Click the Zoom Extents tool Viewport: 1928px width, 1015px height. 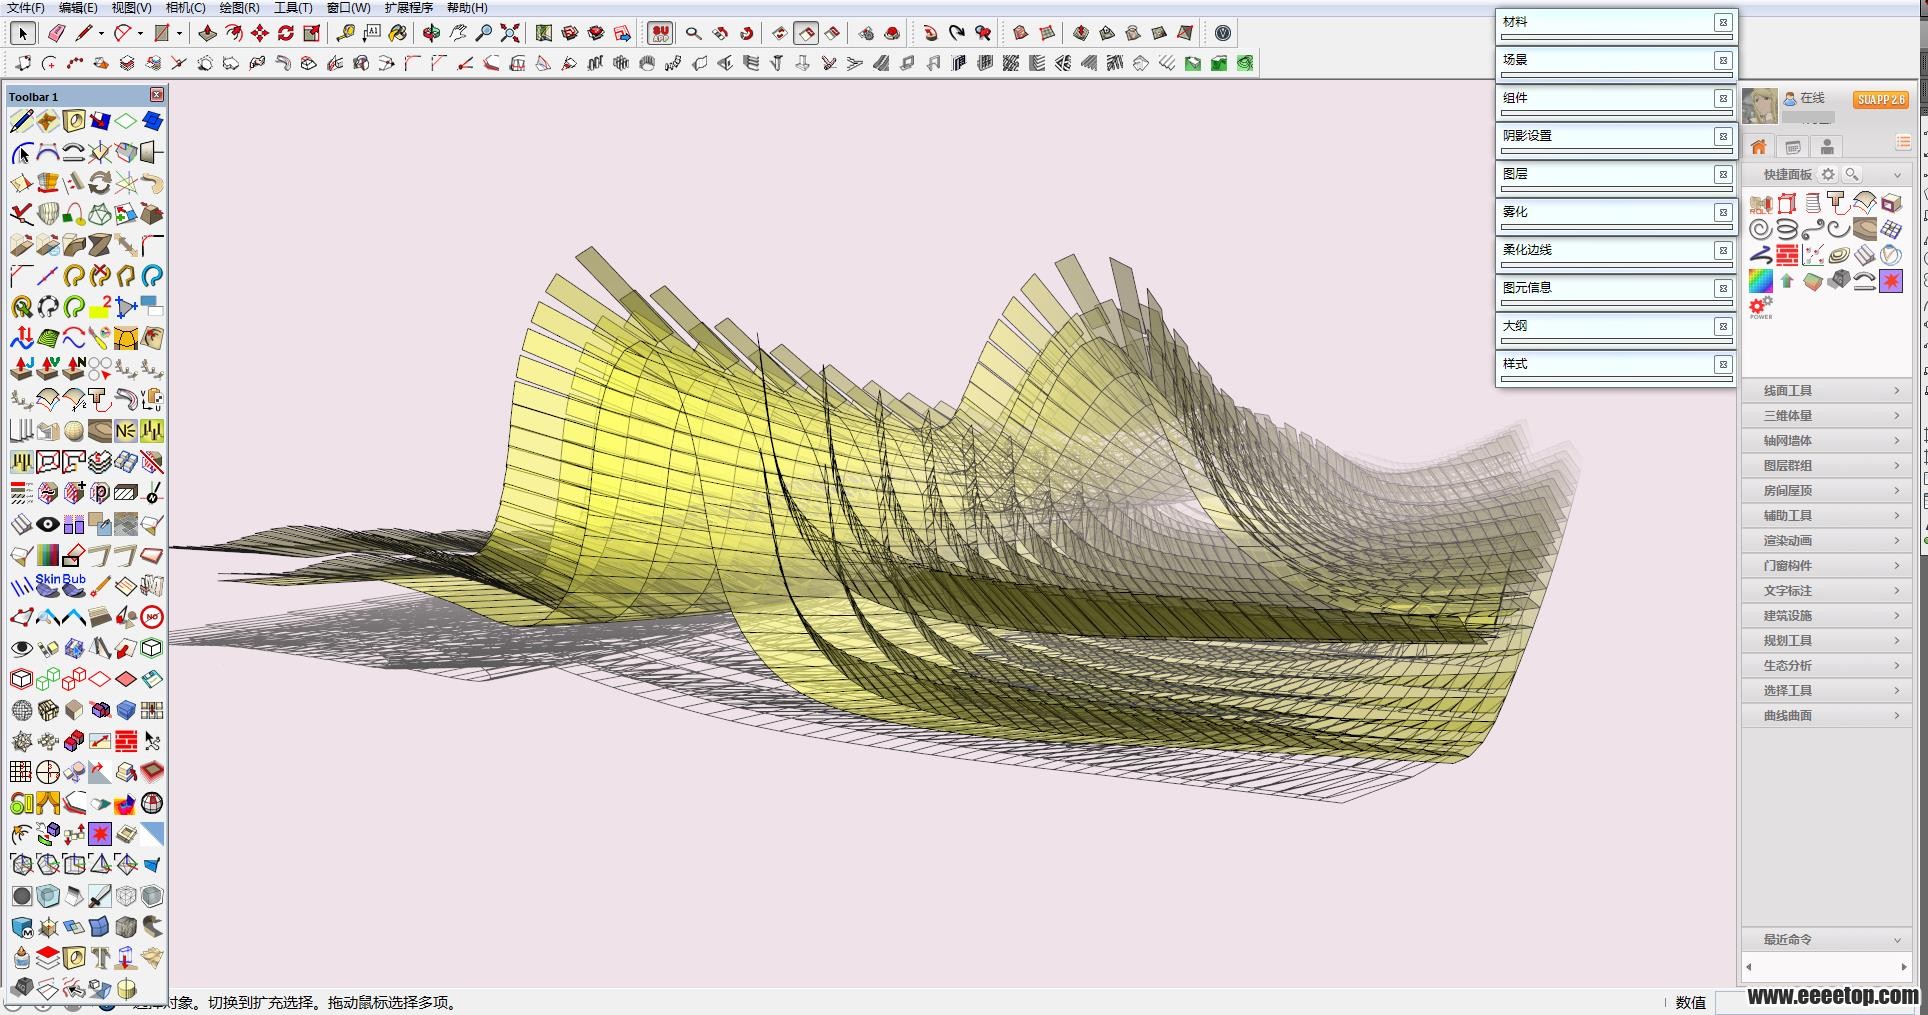click(x=510, y=33)
